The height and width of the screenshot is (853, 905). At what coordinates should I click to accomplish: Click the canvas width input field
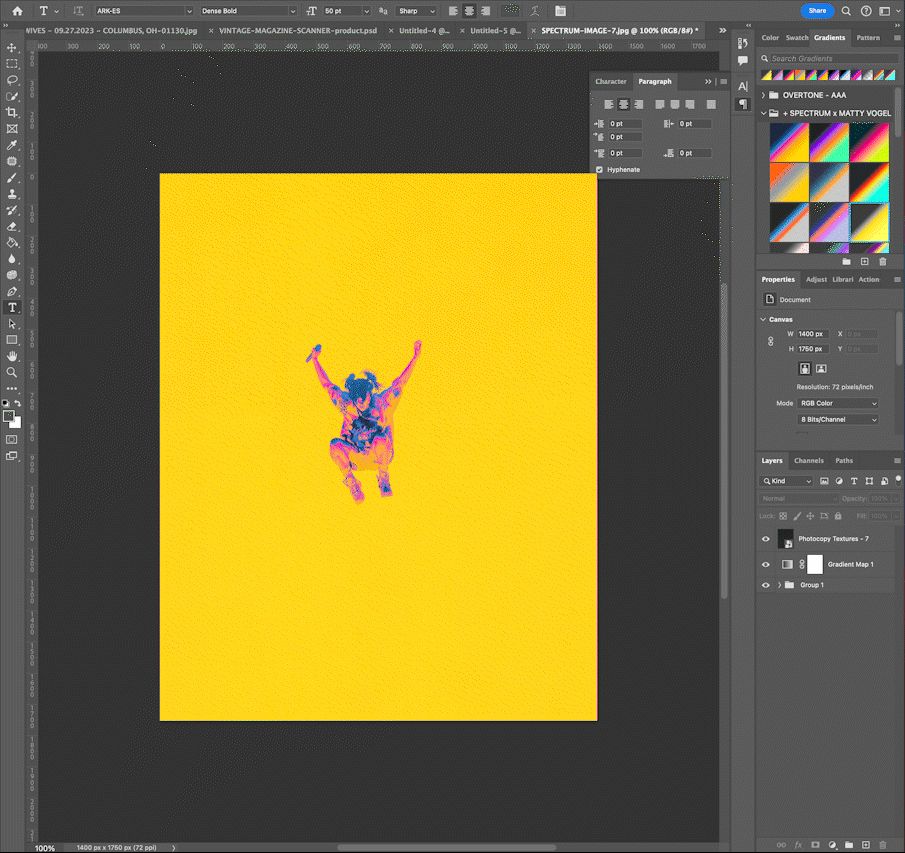811,334
